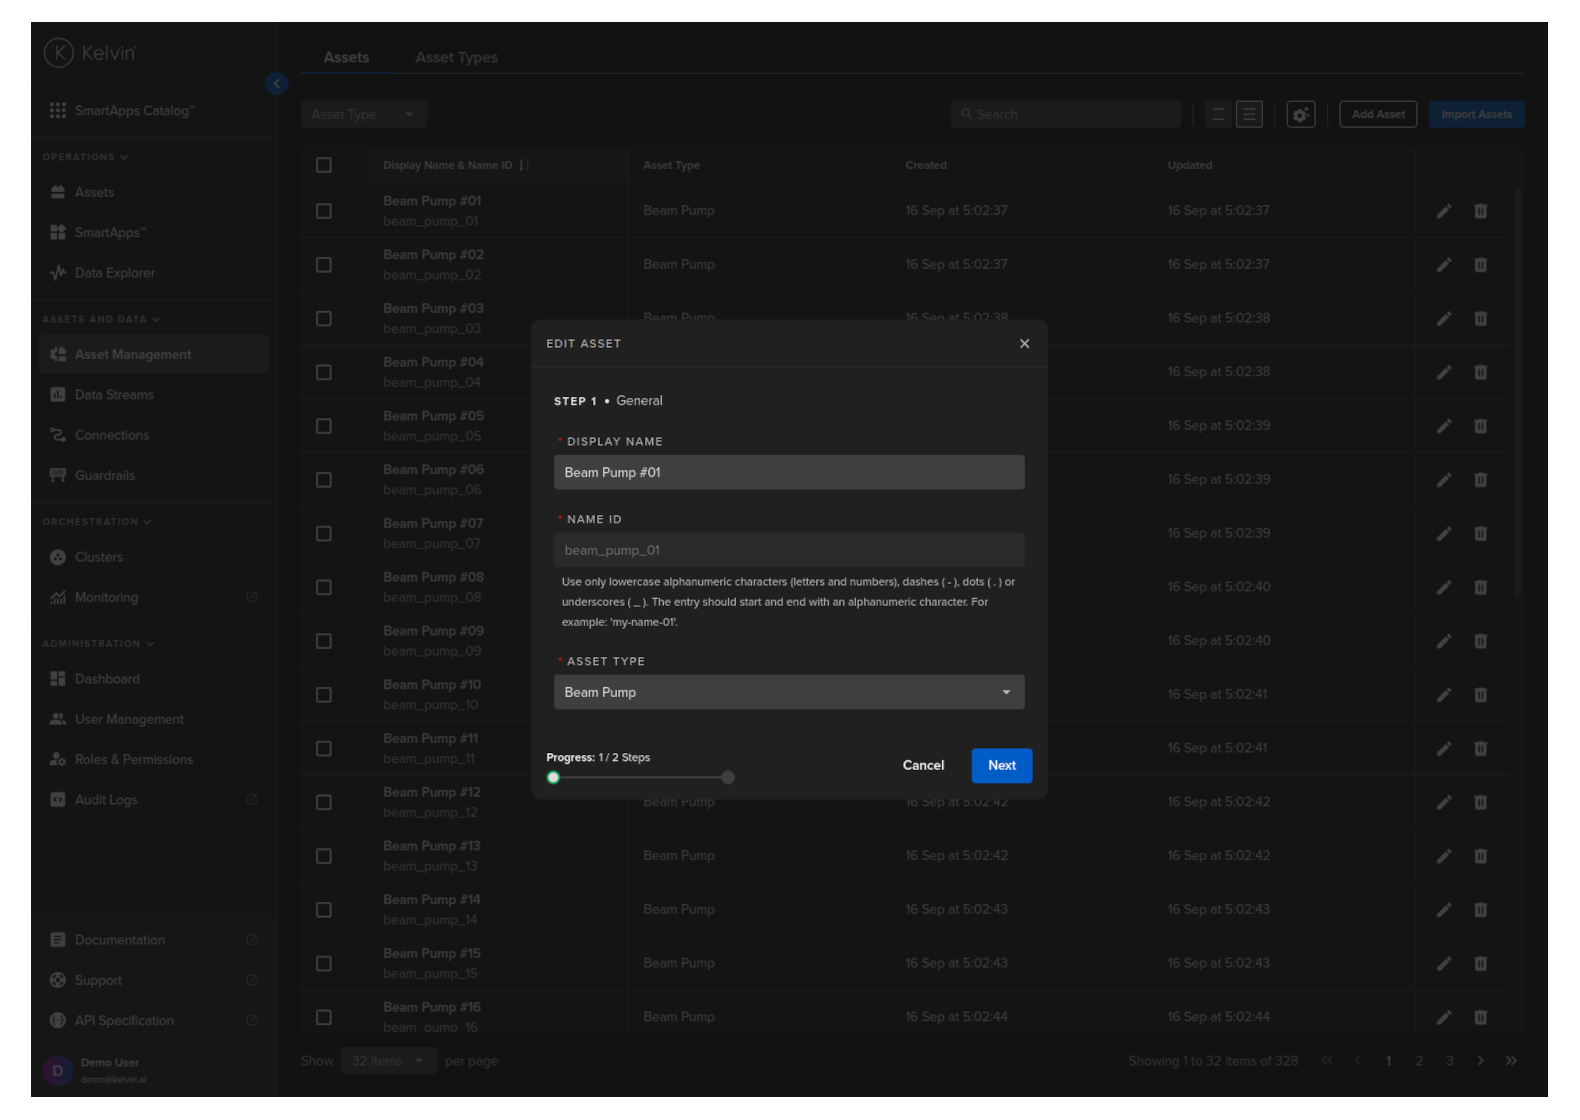The image size is (1580, 1120).
Task: Open the items per page dropdown
Action: pos(388,1061)
